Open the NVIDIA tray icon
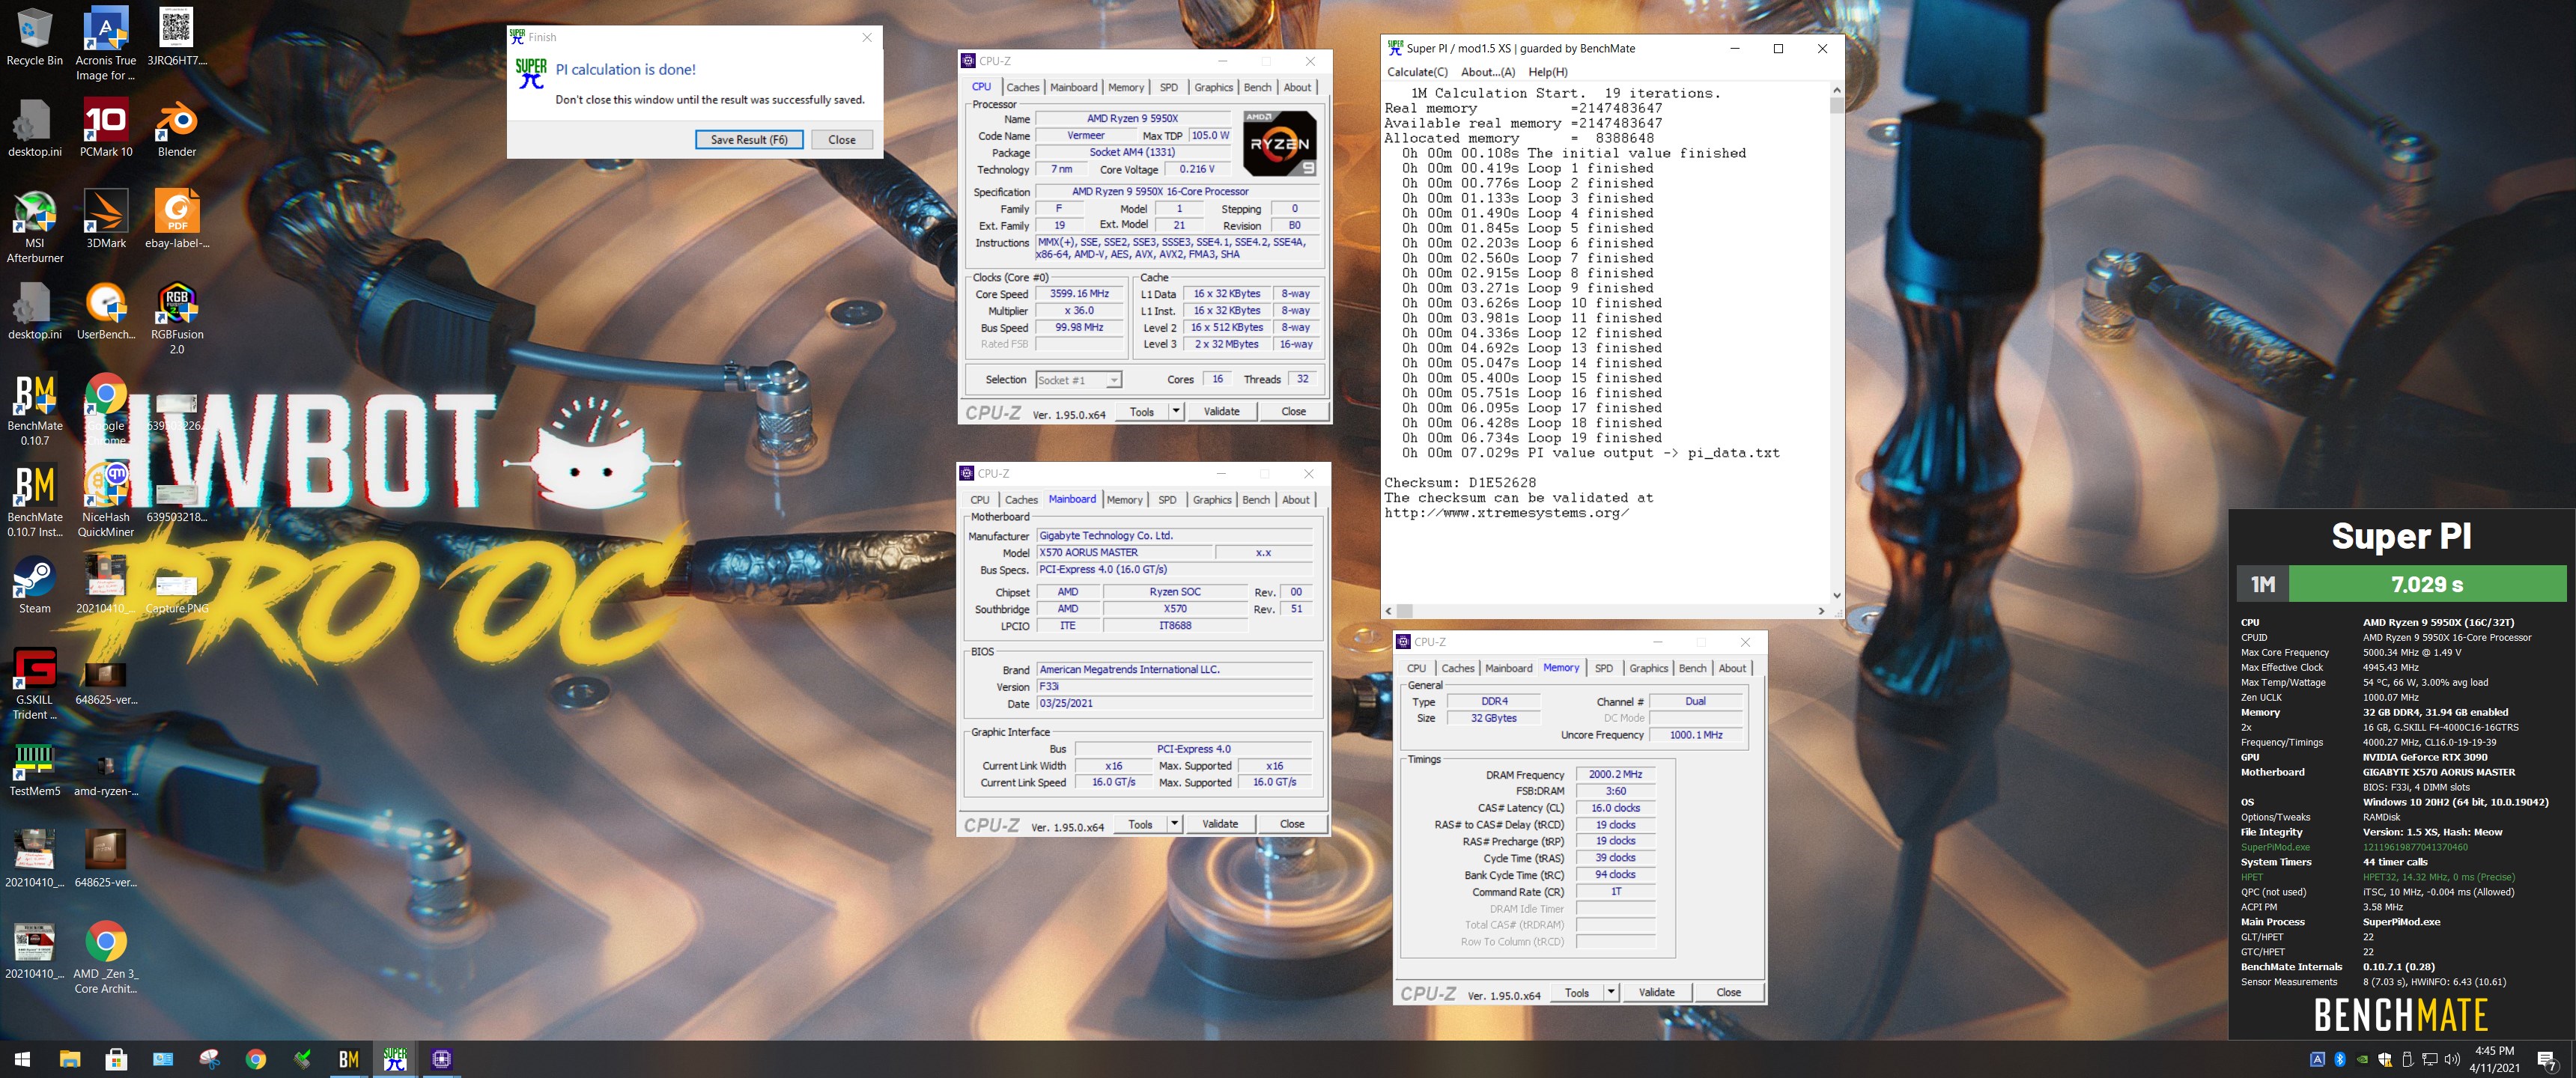The image size is (2576, 1078). coord(2362,1059)
